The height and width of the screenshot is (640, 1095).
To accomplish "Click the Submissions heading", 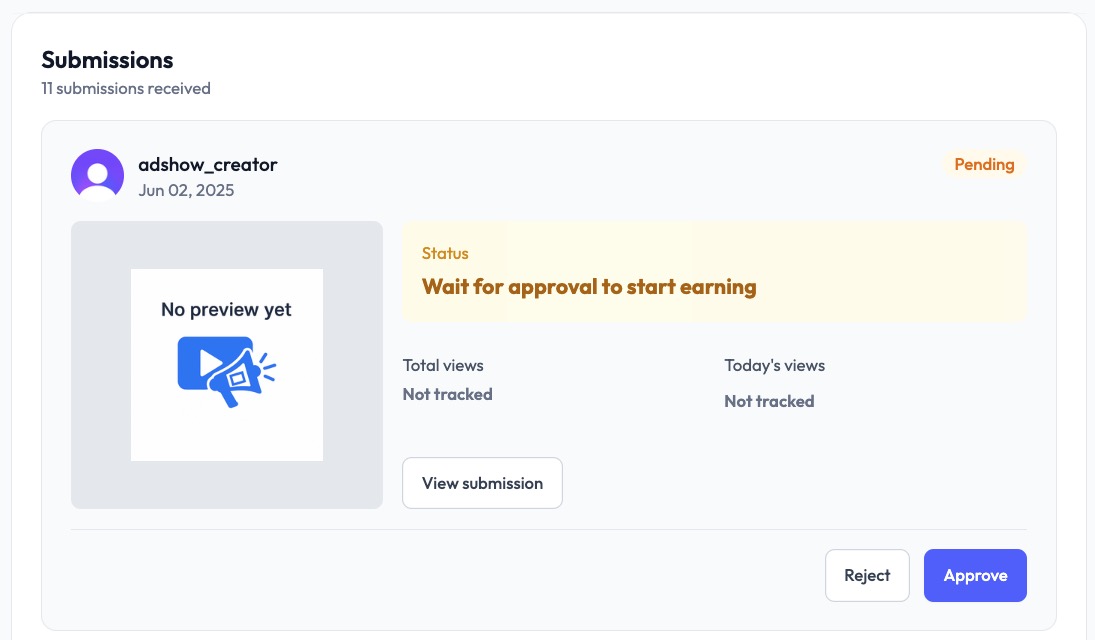I will click(x=107, y=60).
